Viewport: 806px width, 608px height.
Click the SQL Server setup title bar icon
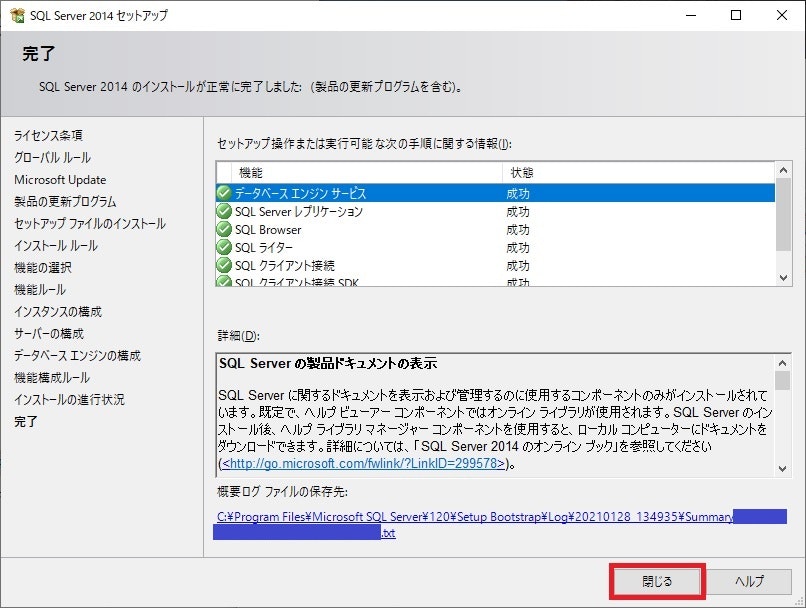[17, 15]
